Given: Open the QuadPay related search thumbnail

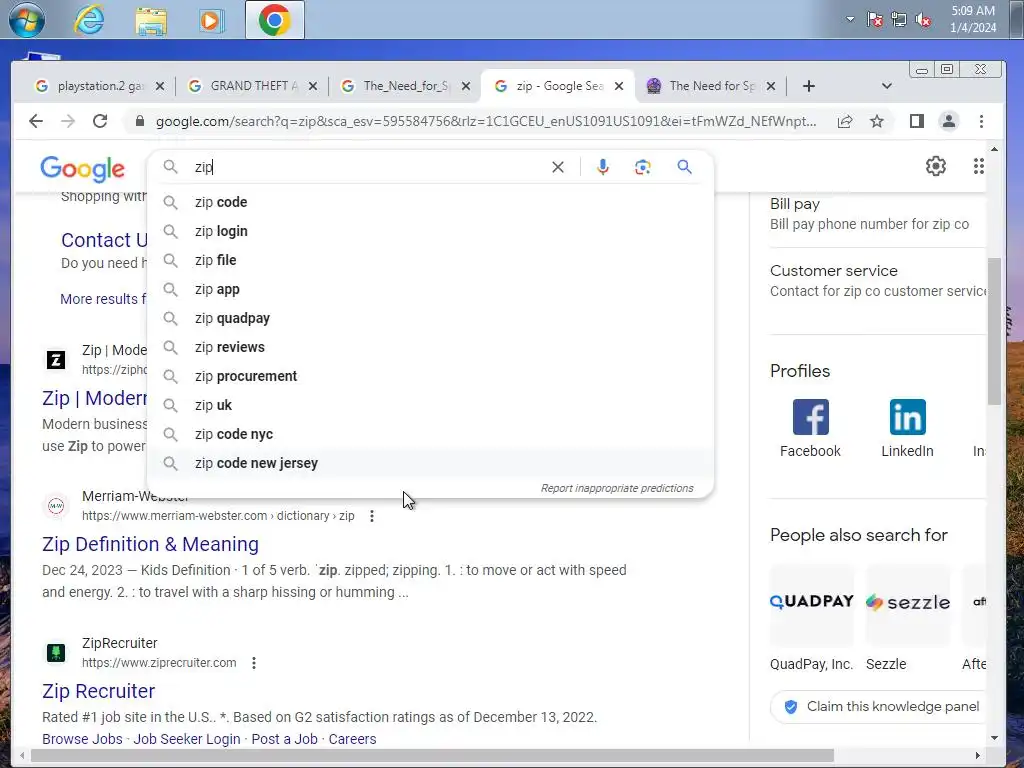Looking at the screenshot, I should click(812, 605).
